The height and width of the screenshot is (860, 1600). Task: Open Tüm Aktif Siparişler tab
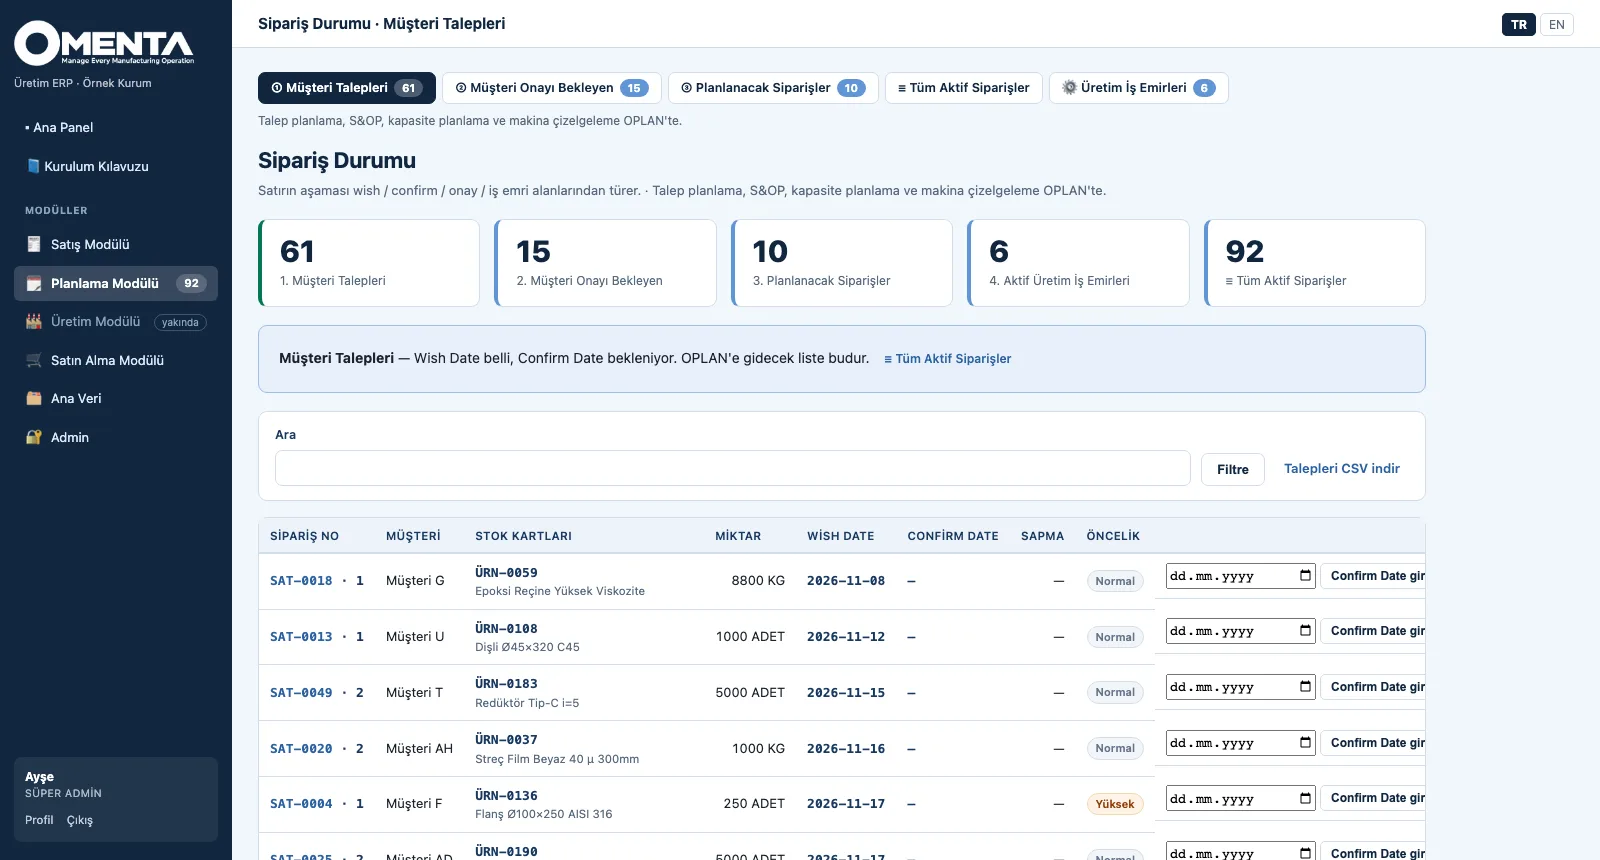(x=964, y=88)
